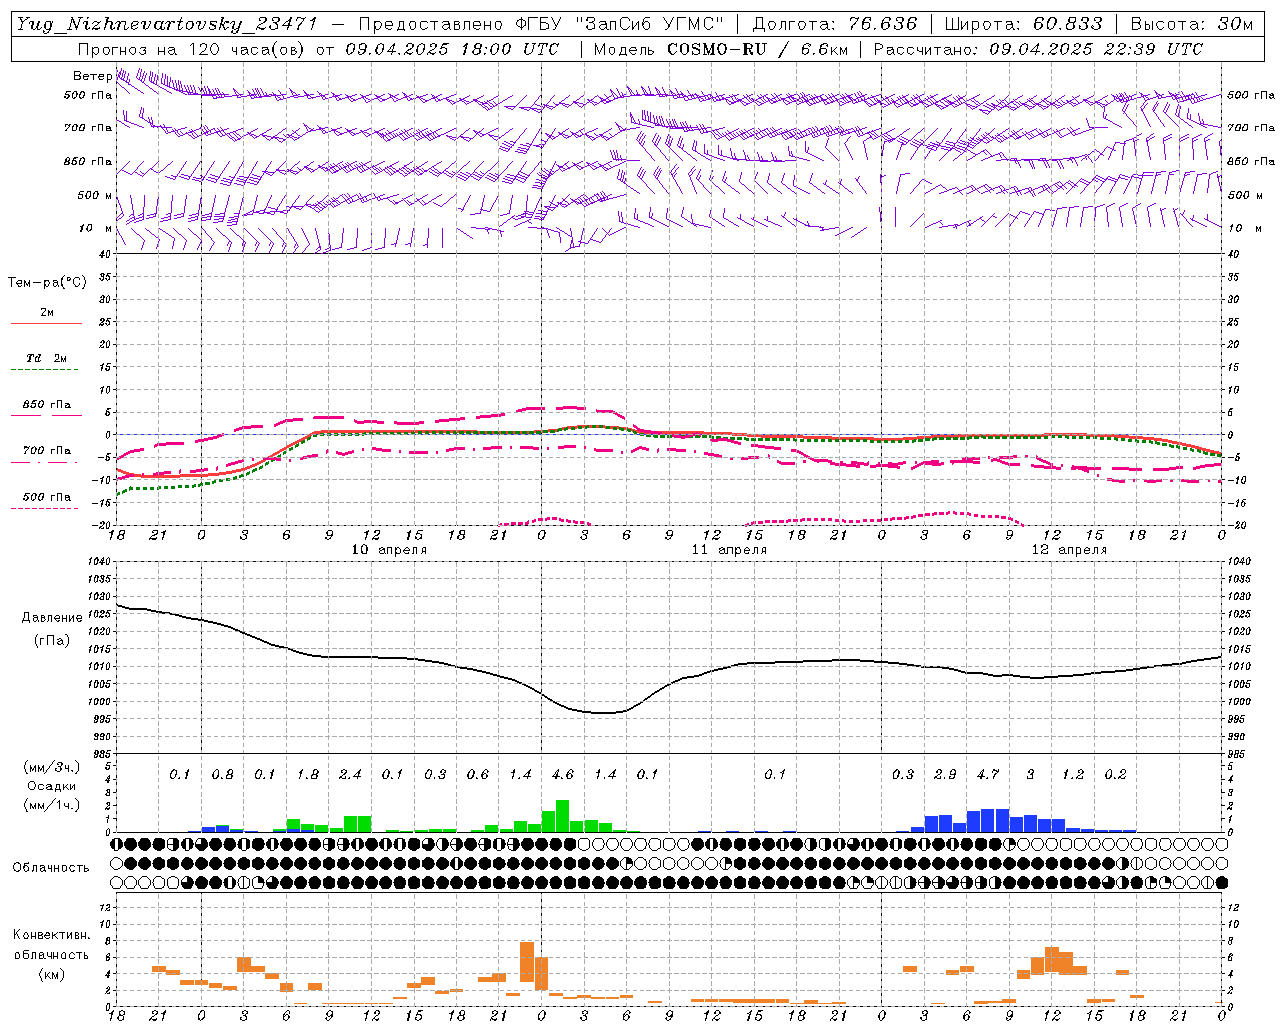The height and width of the screenshot is (1024, 1280).
Task: Click the Td 2м dew point legend entry
Action: [47, 358]
